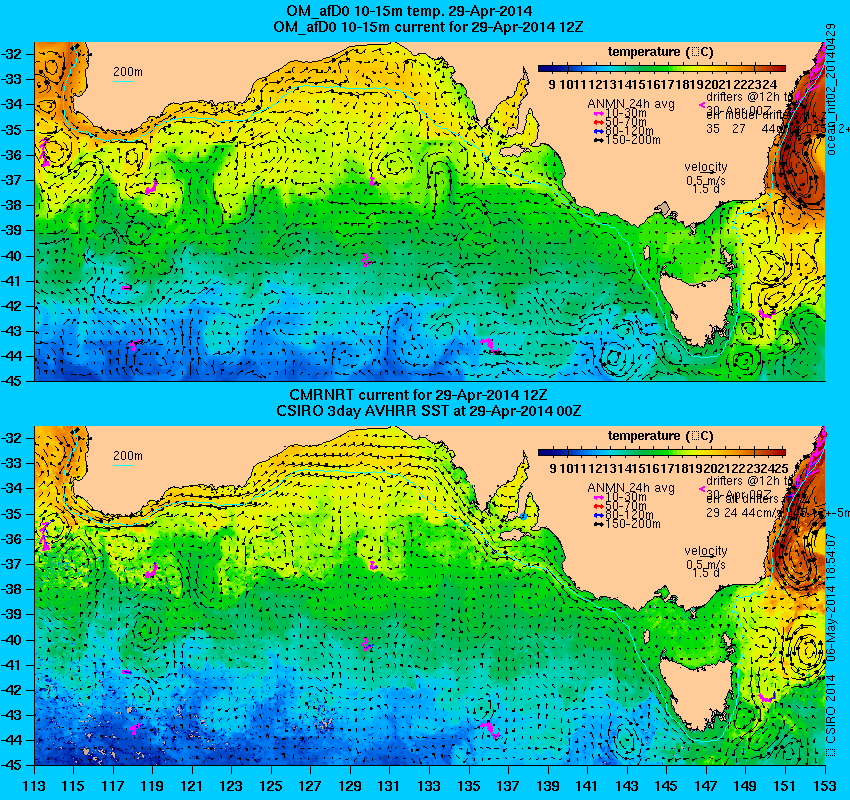Click the red 50-70m arrow in bottom legend
Image resolution: width=850 pixels, height=800 pixels.
pos(599,506)
